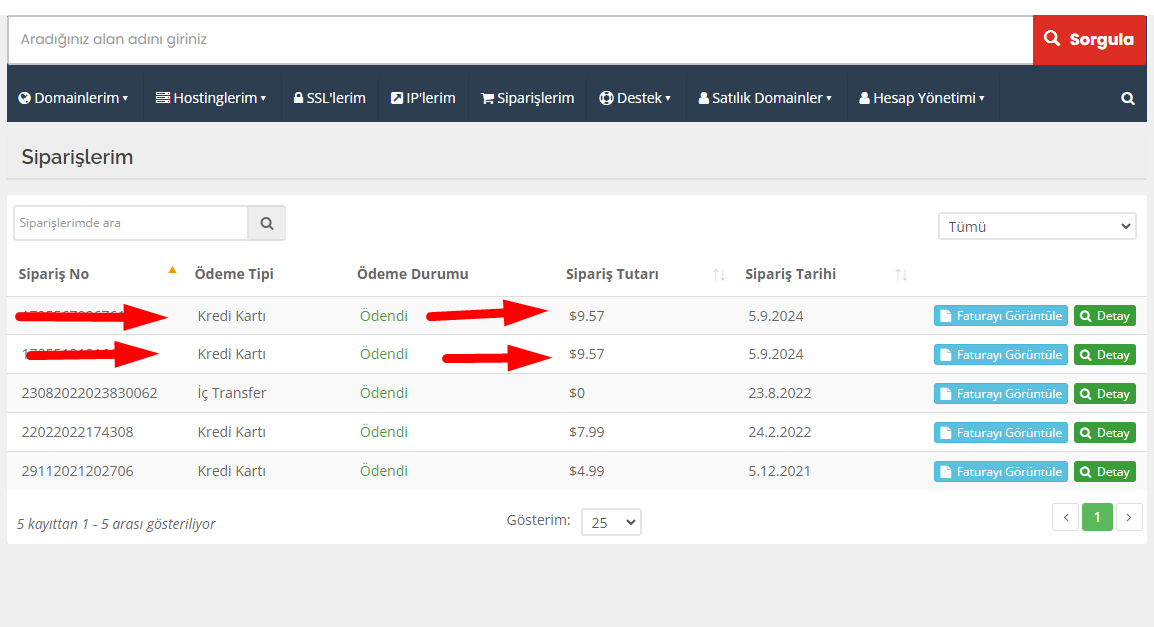Click the $0 order amount

[x=577, y=393]
